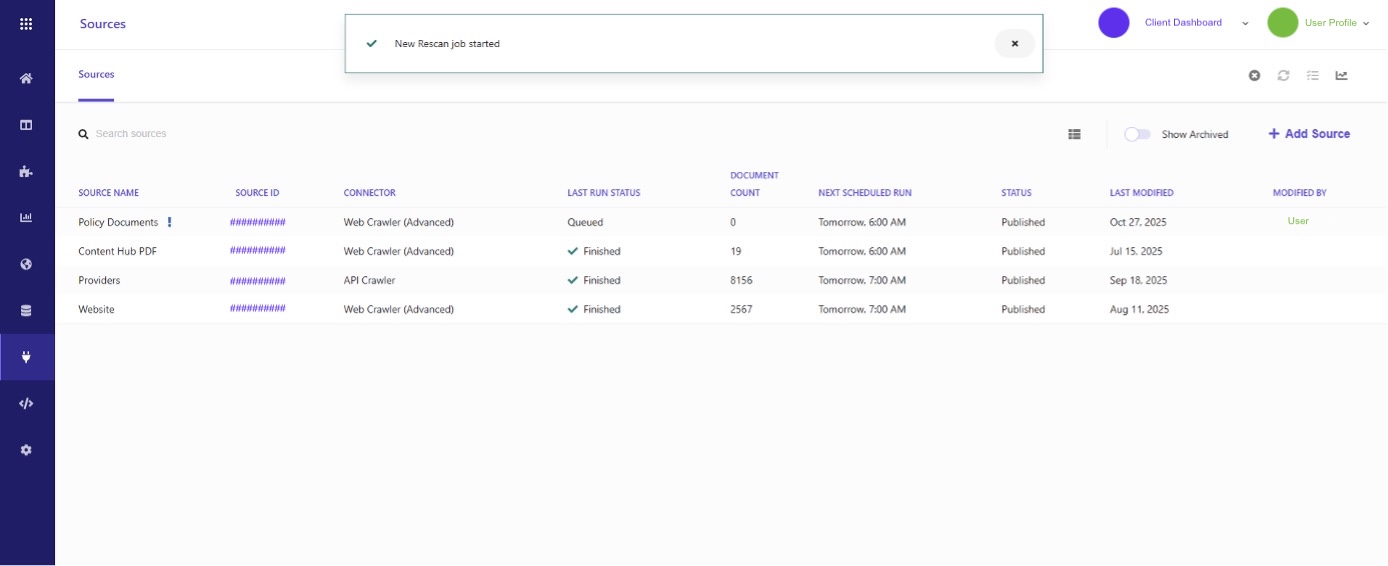Open the settings gear sidebar icon
Image resolution: width=1388 pixels, height=566 pixels.
[x=26, y=450]
